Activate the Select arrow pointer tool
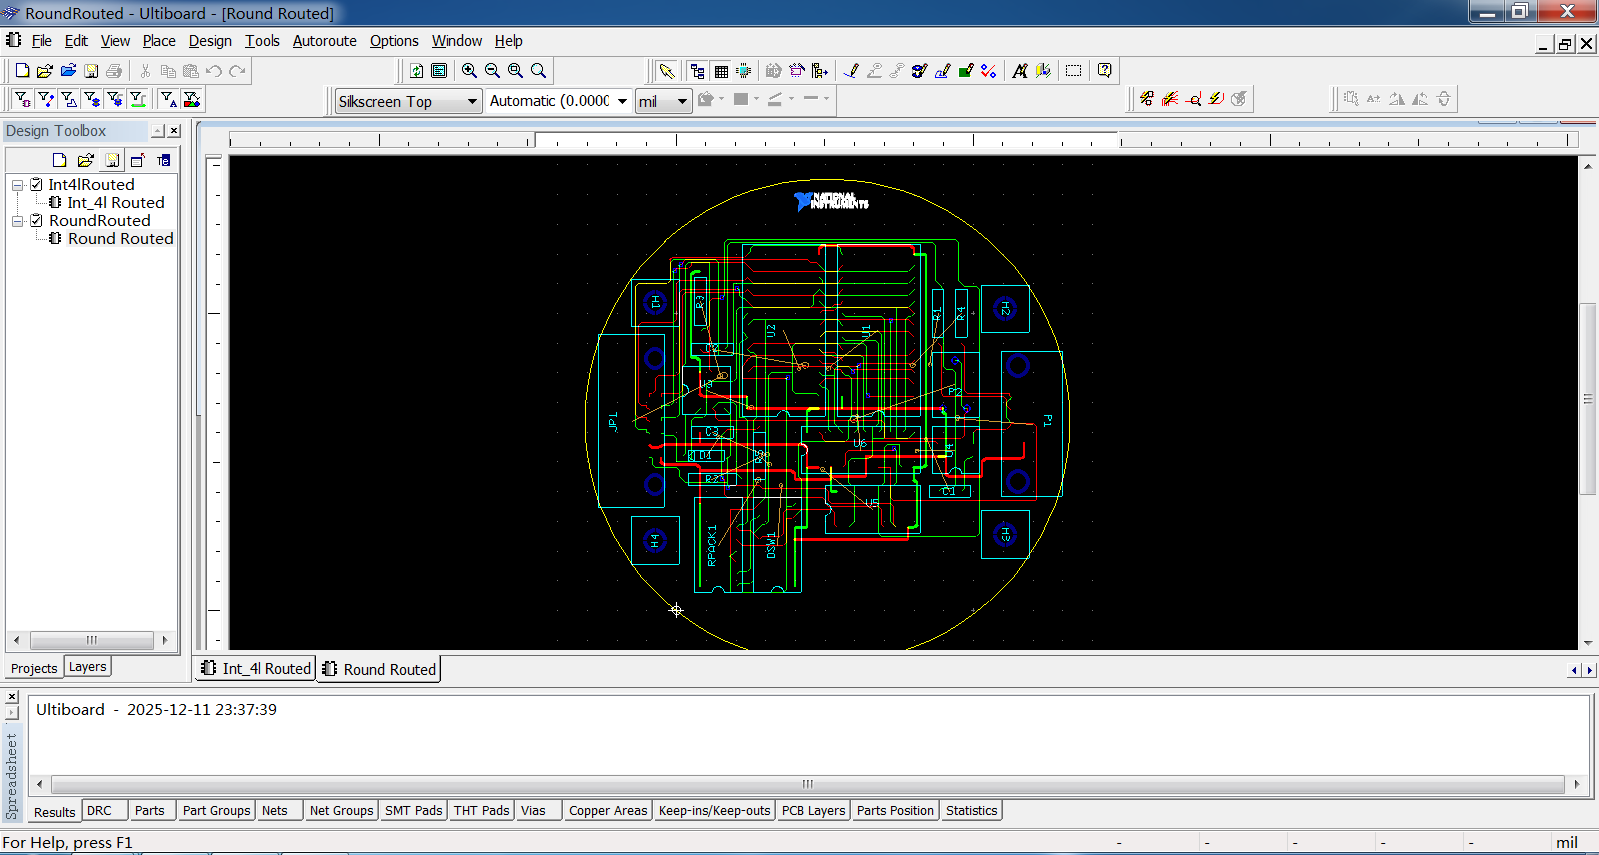Image resolution: width=1599 pixels, height=855 pixels. pos(667,71)
